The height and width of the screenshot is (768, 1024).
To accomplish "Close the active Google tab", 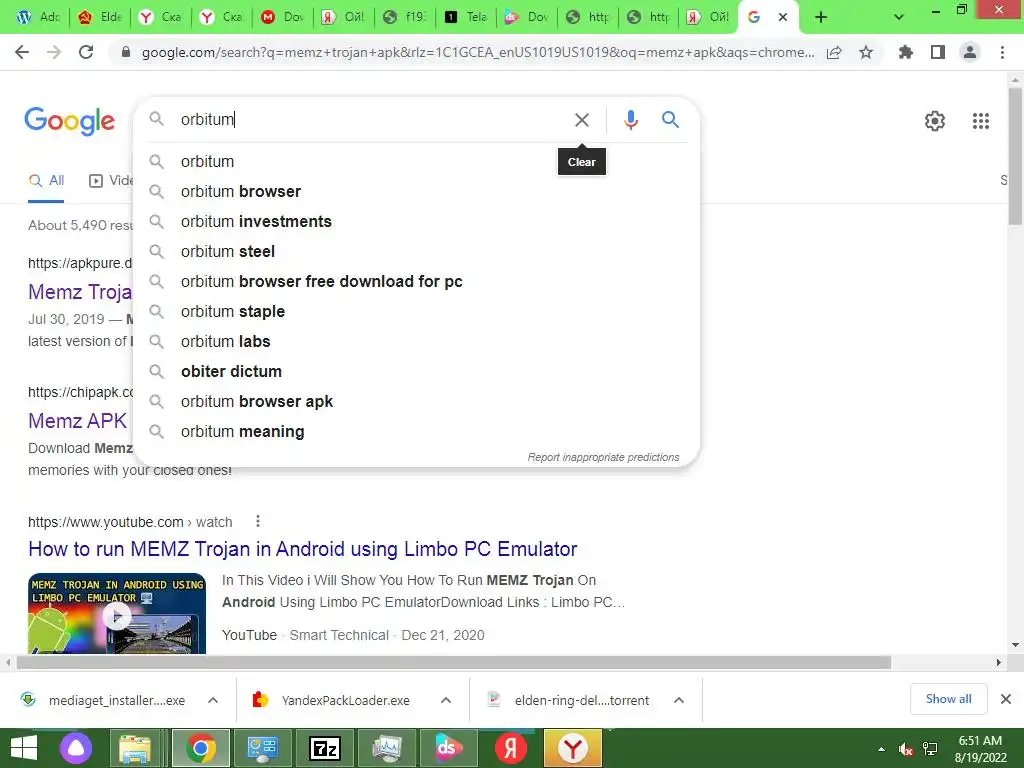I will (x=782, y=17).
